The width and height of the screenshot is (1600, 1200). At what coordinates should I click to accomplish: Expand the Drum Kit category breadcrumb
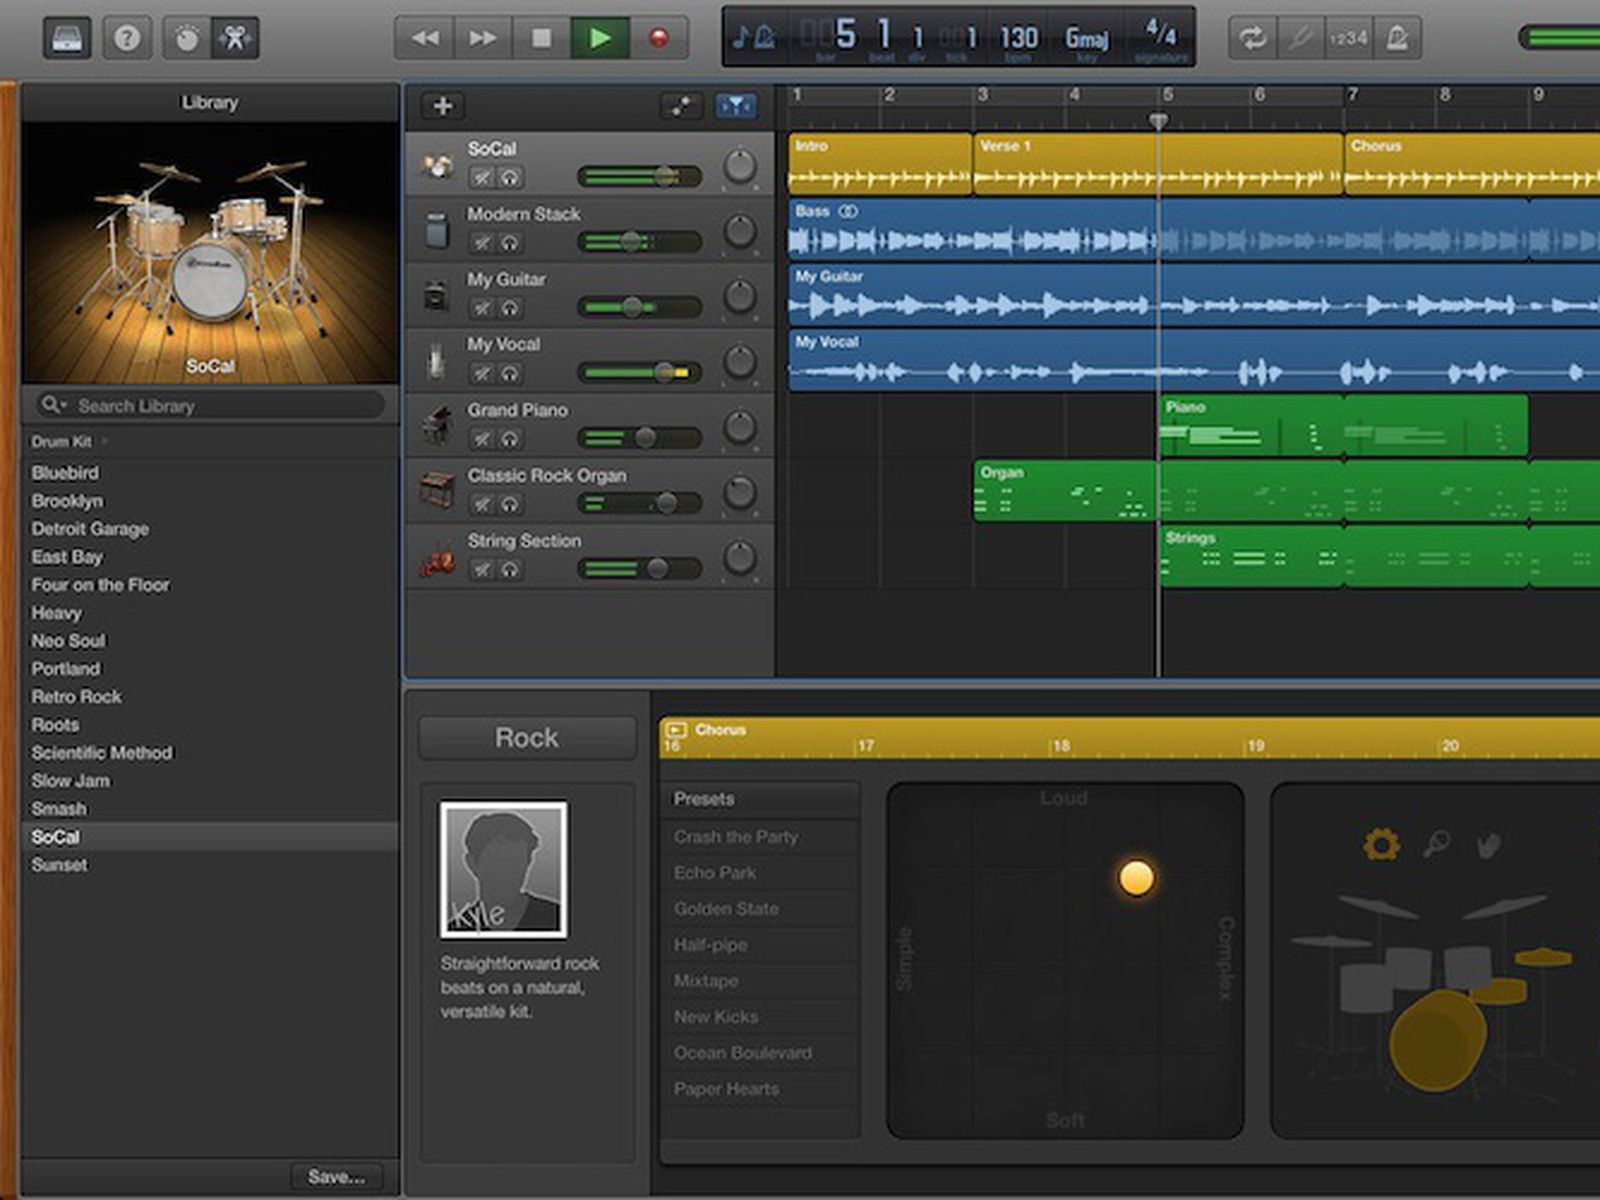pos(62,441)
